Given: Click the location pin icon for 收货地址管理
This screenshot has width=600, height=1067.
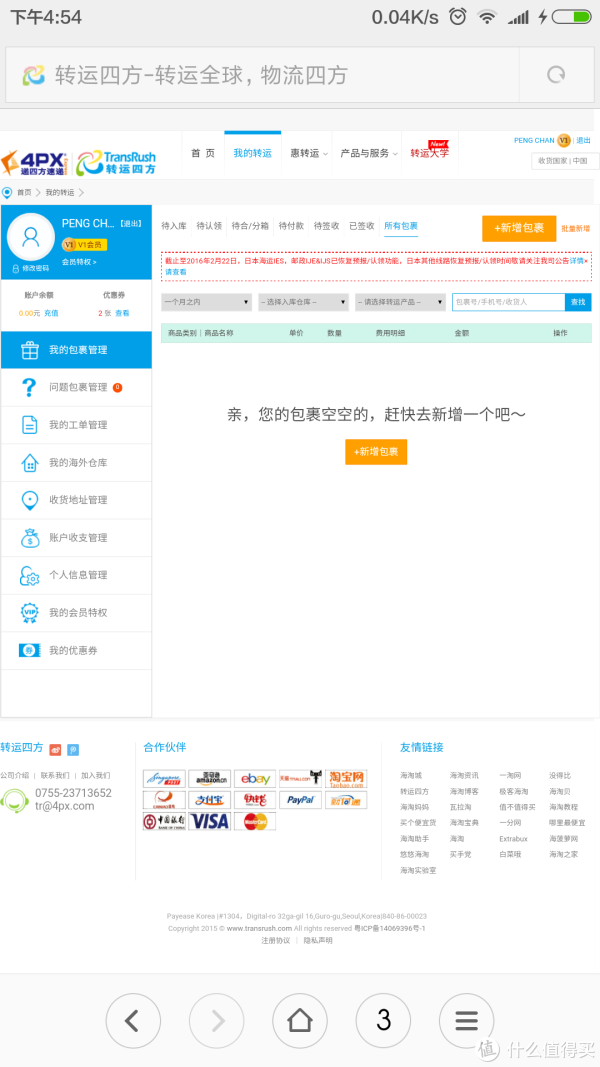Looking at the screenshot, I should click(x=29, y=500).
